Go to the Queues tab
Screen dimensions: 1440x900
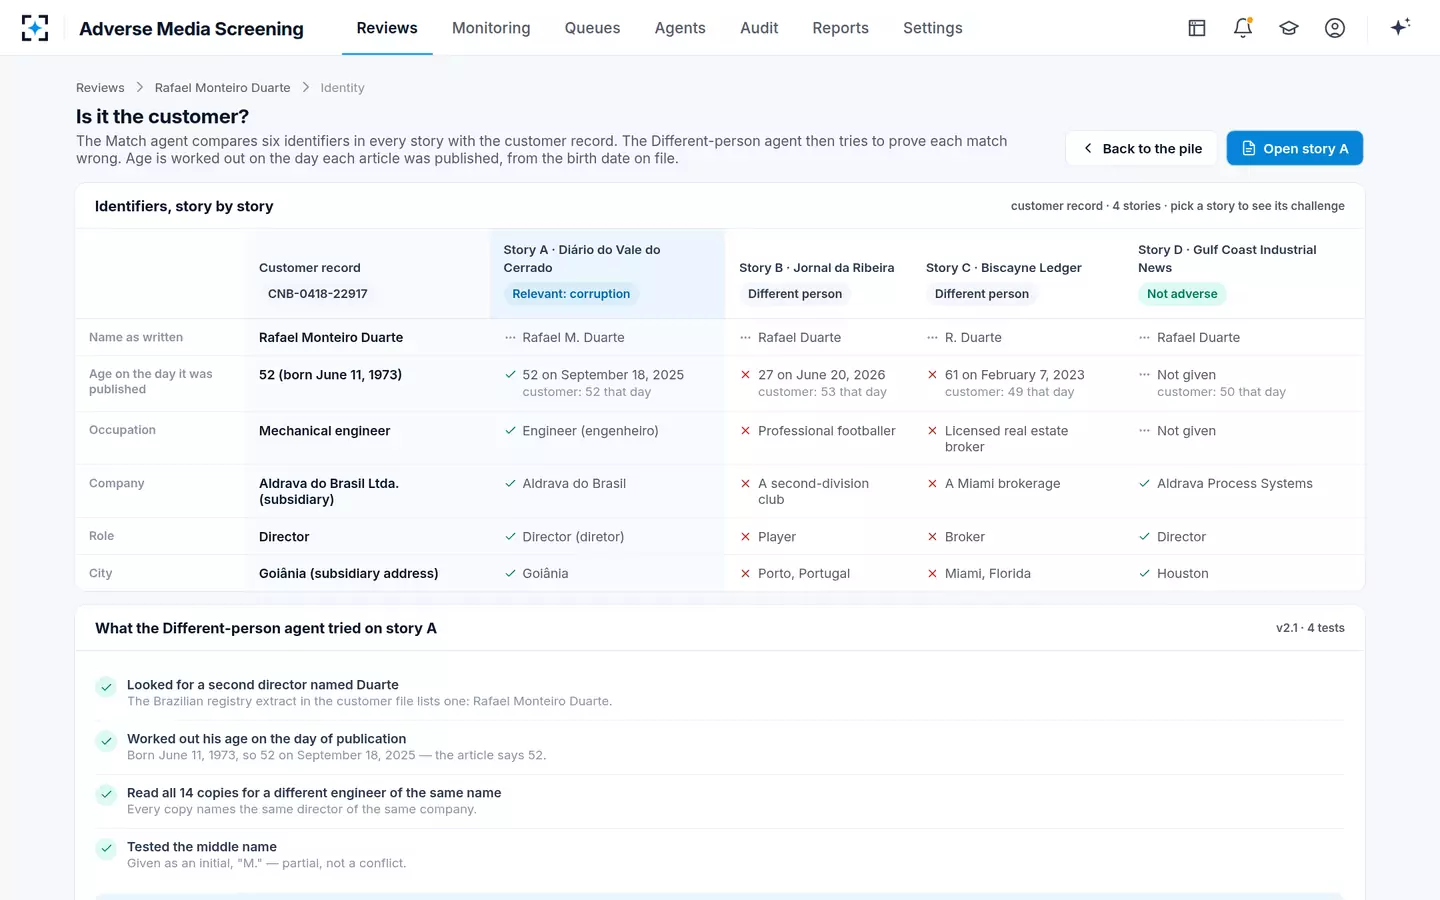[592, 28]
